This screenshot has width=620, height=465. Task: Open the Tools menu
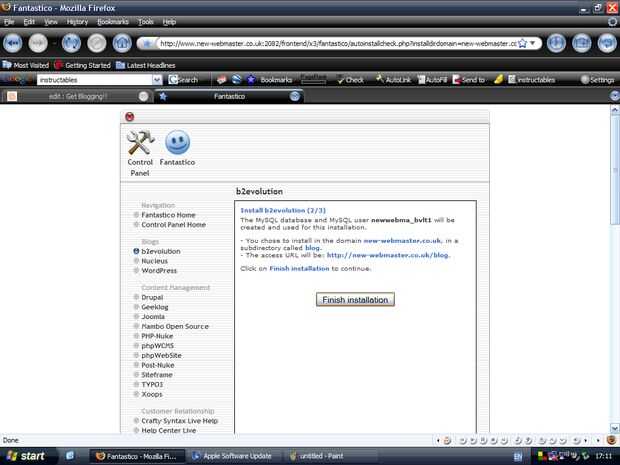[x=146, y=22]
